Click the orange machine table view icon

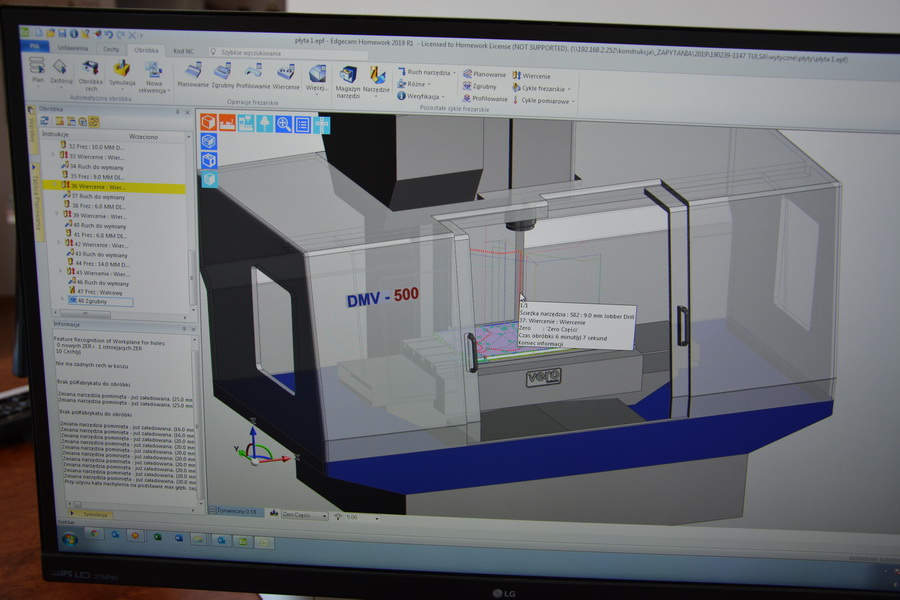[x=227, y=122]
